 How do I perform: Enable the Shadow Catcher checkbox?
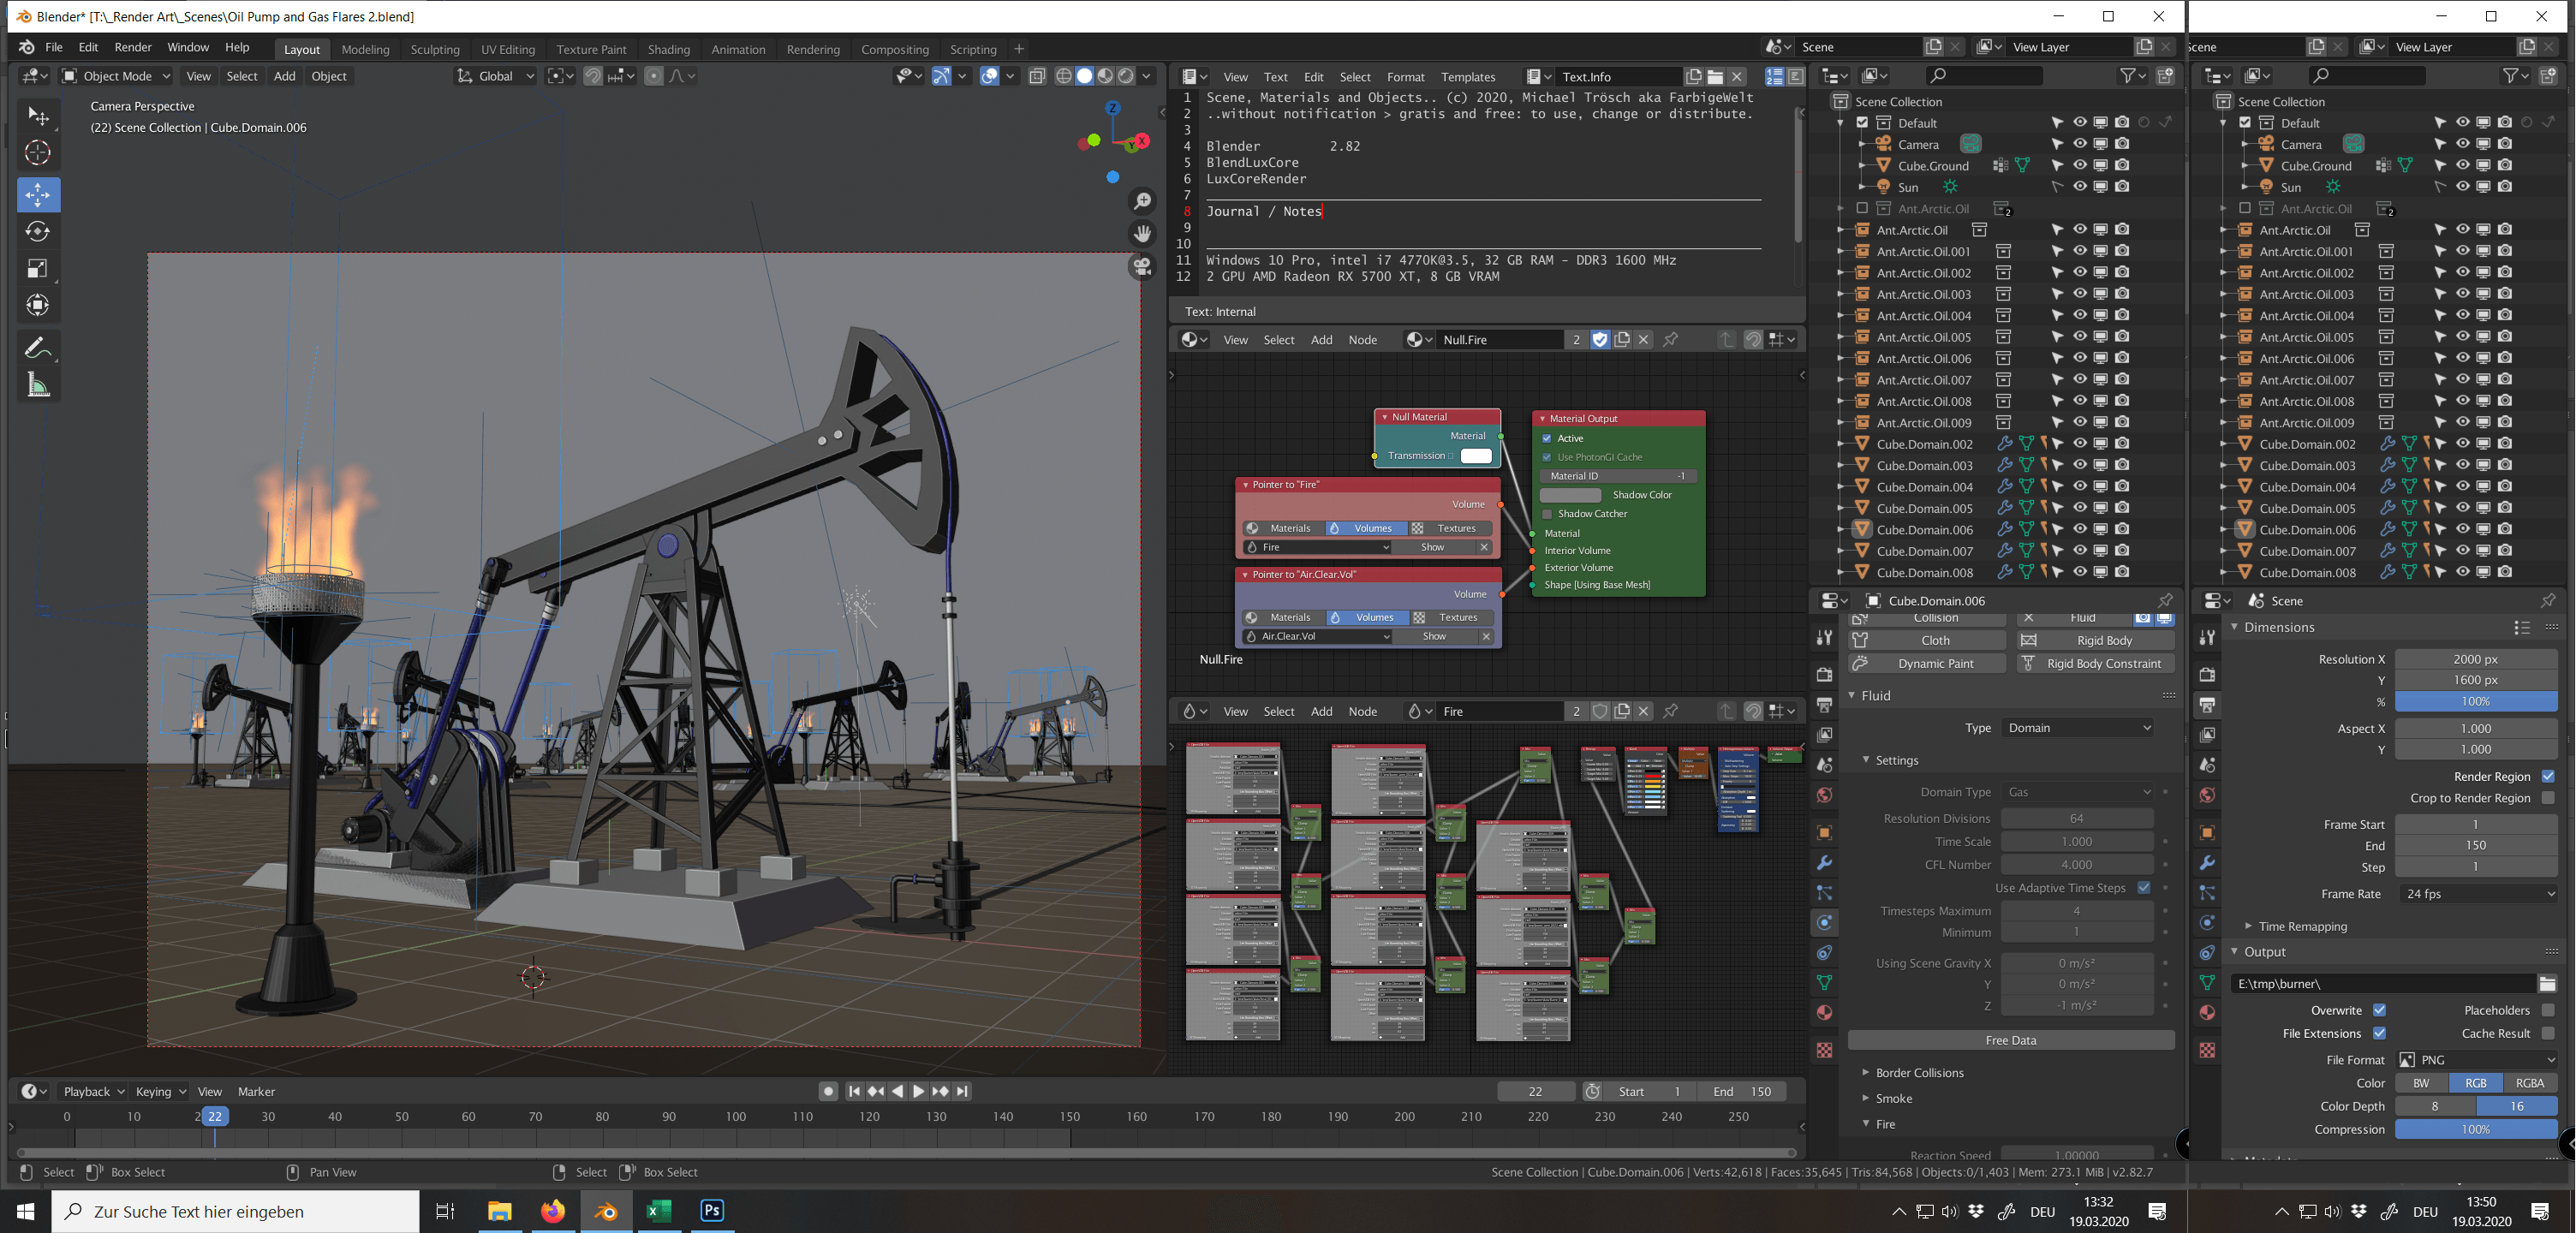[x=1547, y=514]
